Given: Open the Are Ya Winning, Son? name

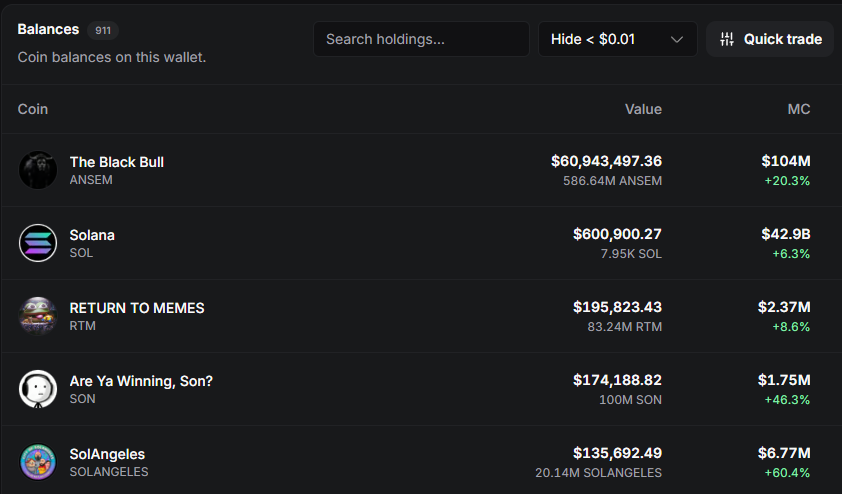Looking at the screenshot, I should [x=141, y=381].
